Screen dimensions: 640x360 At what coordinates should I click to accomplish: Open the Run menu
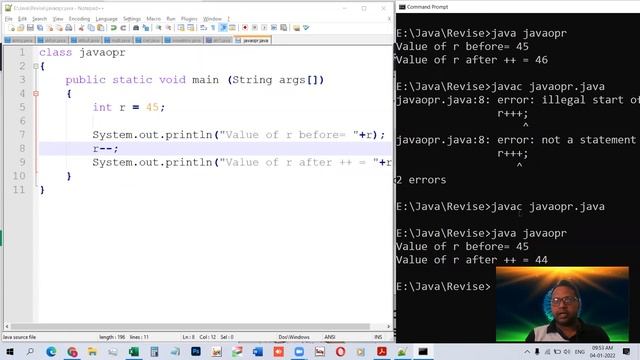(x=171, y=19)
